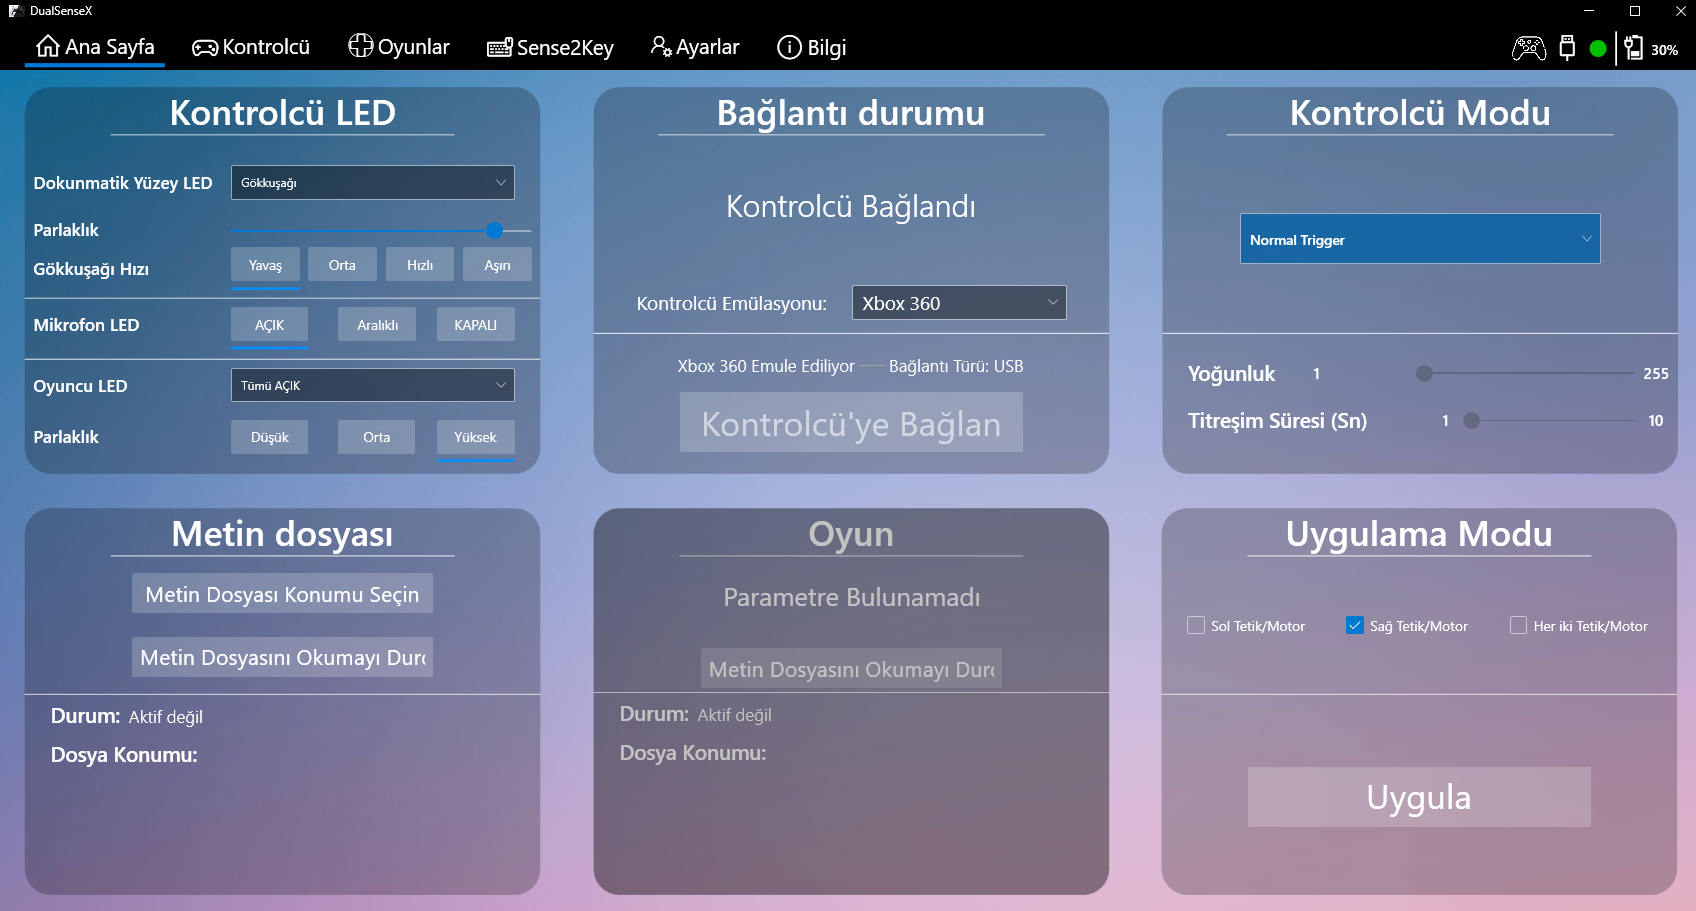Check the Her iki Tetik/Motor checkbox
This screenshot has height=911, width=1696.
pos(1518,625)
